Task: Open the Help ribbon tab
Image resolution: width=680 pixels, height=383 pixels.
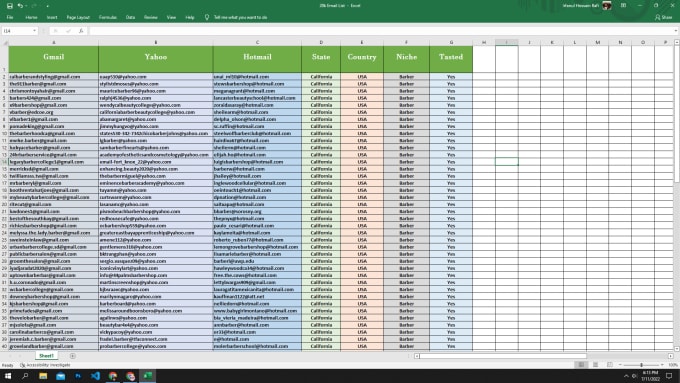Action: [190, 17]
